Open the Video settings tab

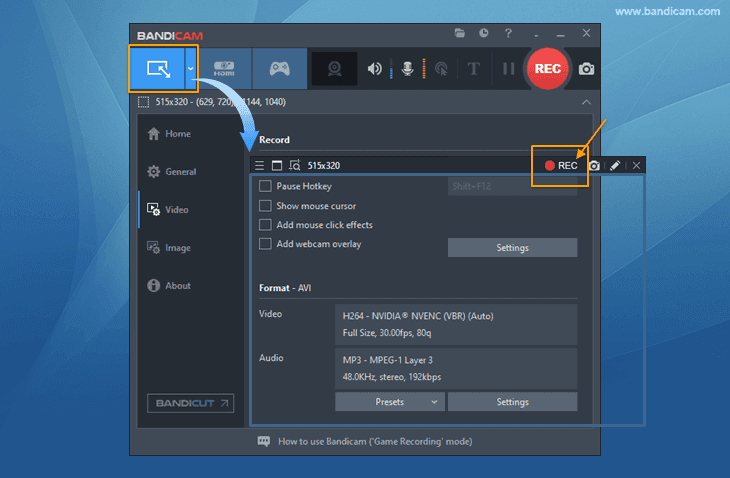pyautogui.click(x=177, y=210)
